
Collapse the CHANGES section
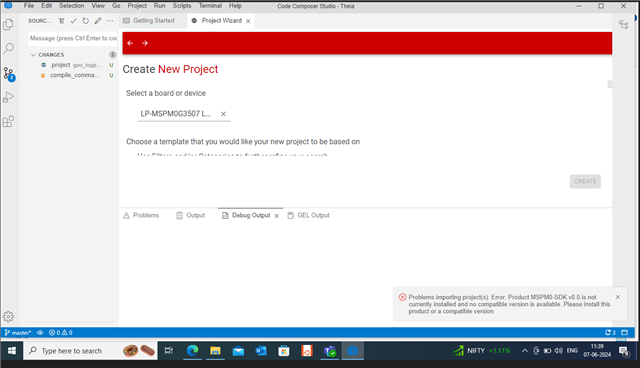[33, 55]
